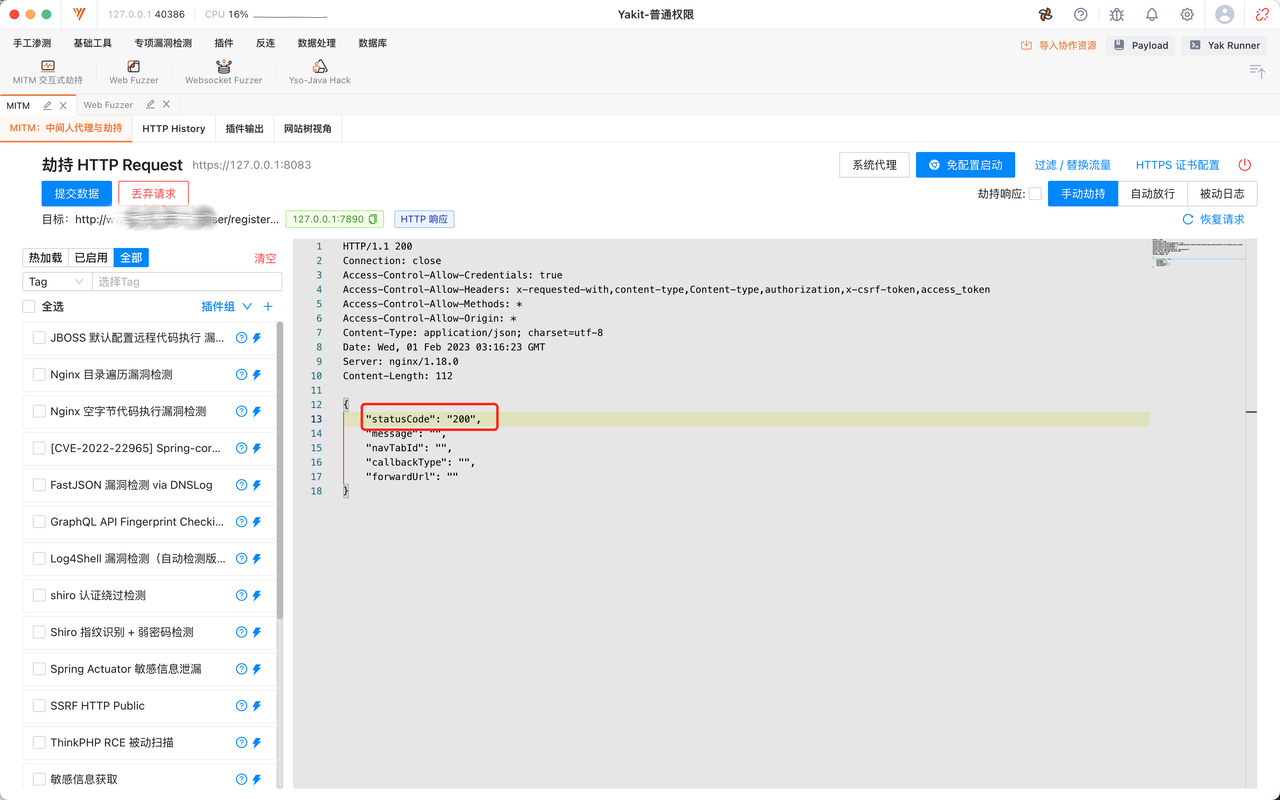The height and width of the screenshot is (800, 1280).
Task: Close the MITM tab
Action: tap(63, 105)
